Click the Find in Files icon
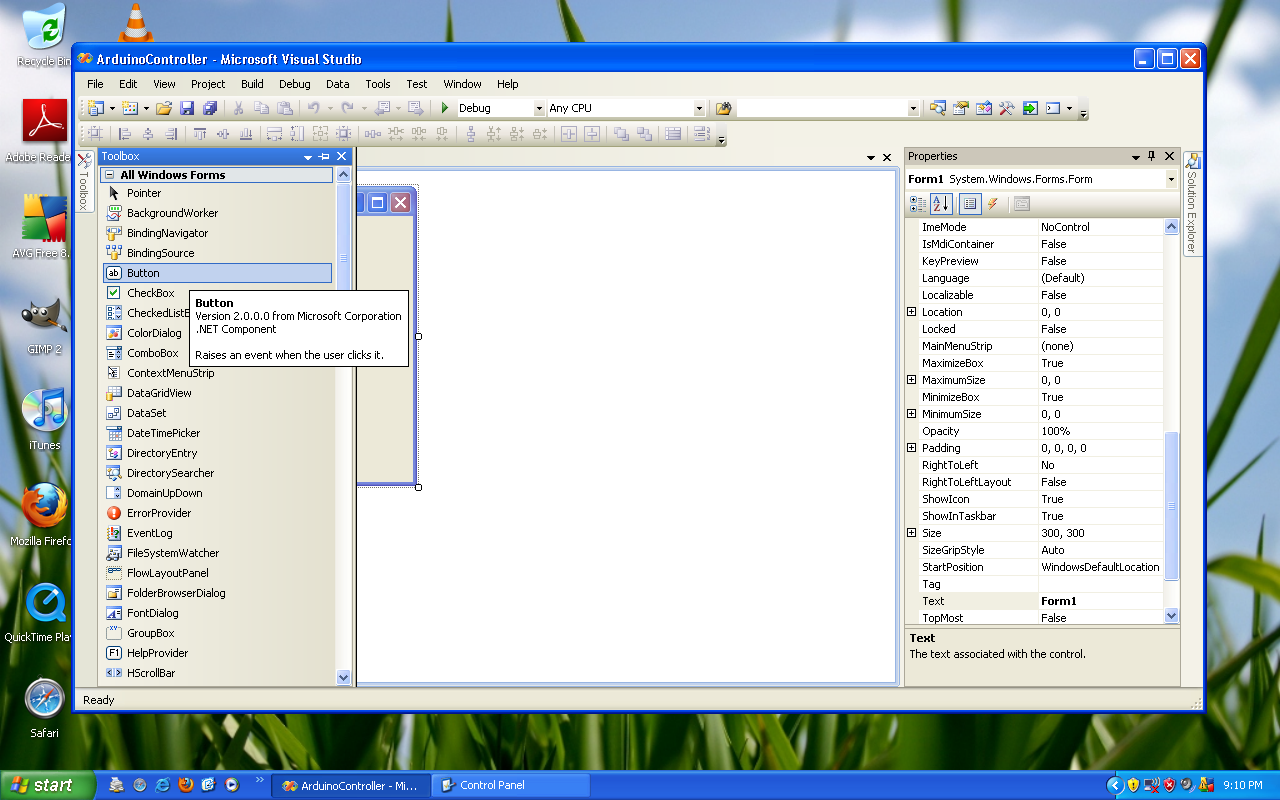Viewport: 1280px width, 800px height. tap(724, 108)
